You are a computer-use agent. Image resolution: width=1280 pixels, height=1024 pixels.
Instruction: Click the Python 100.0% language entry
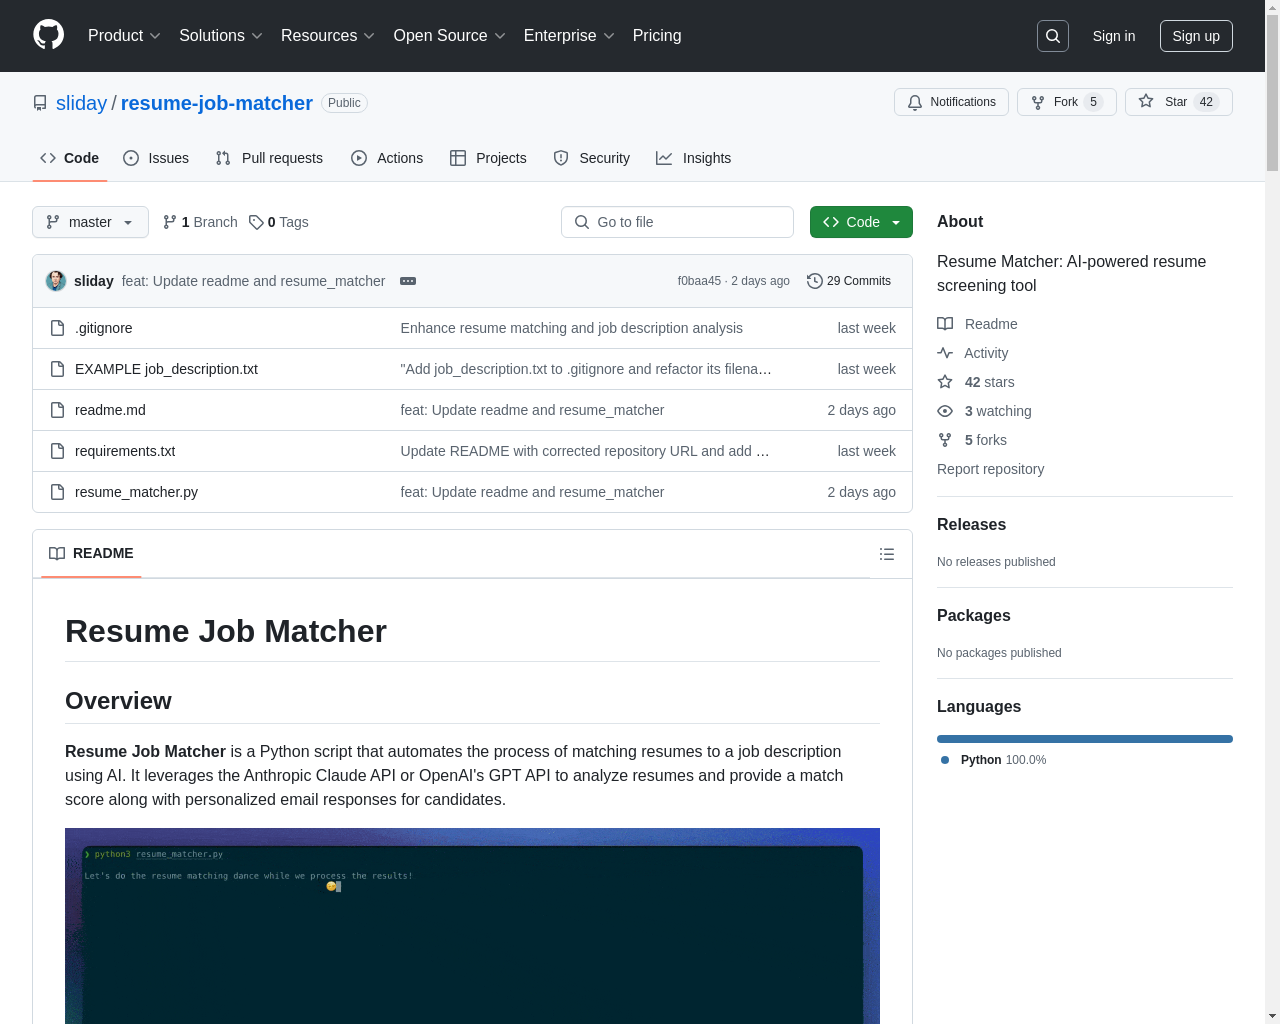(x=994, y=760)
